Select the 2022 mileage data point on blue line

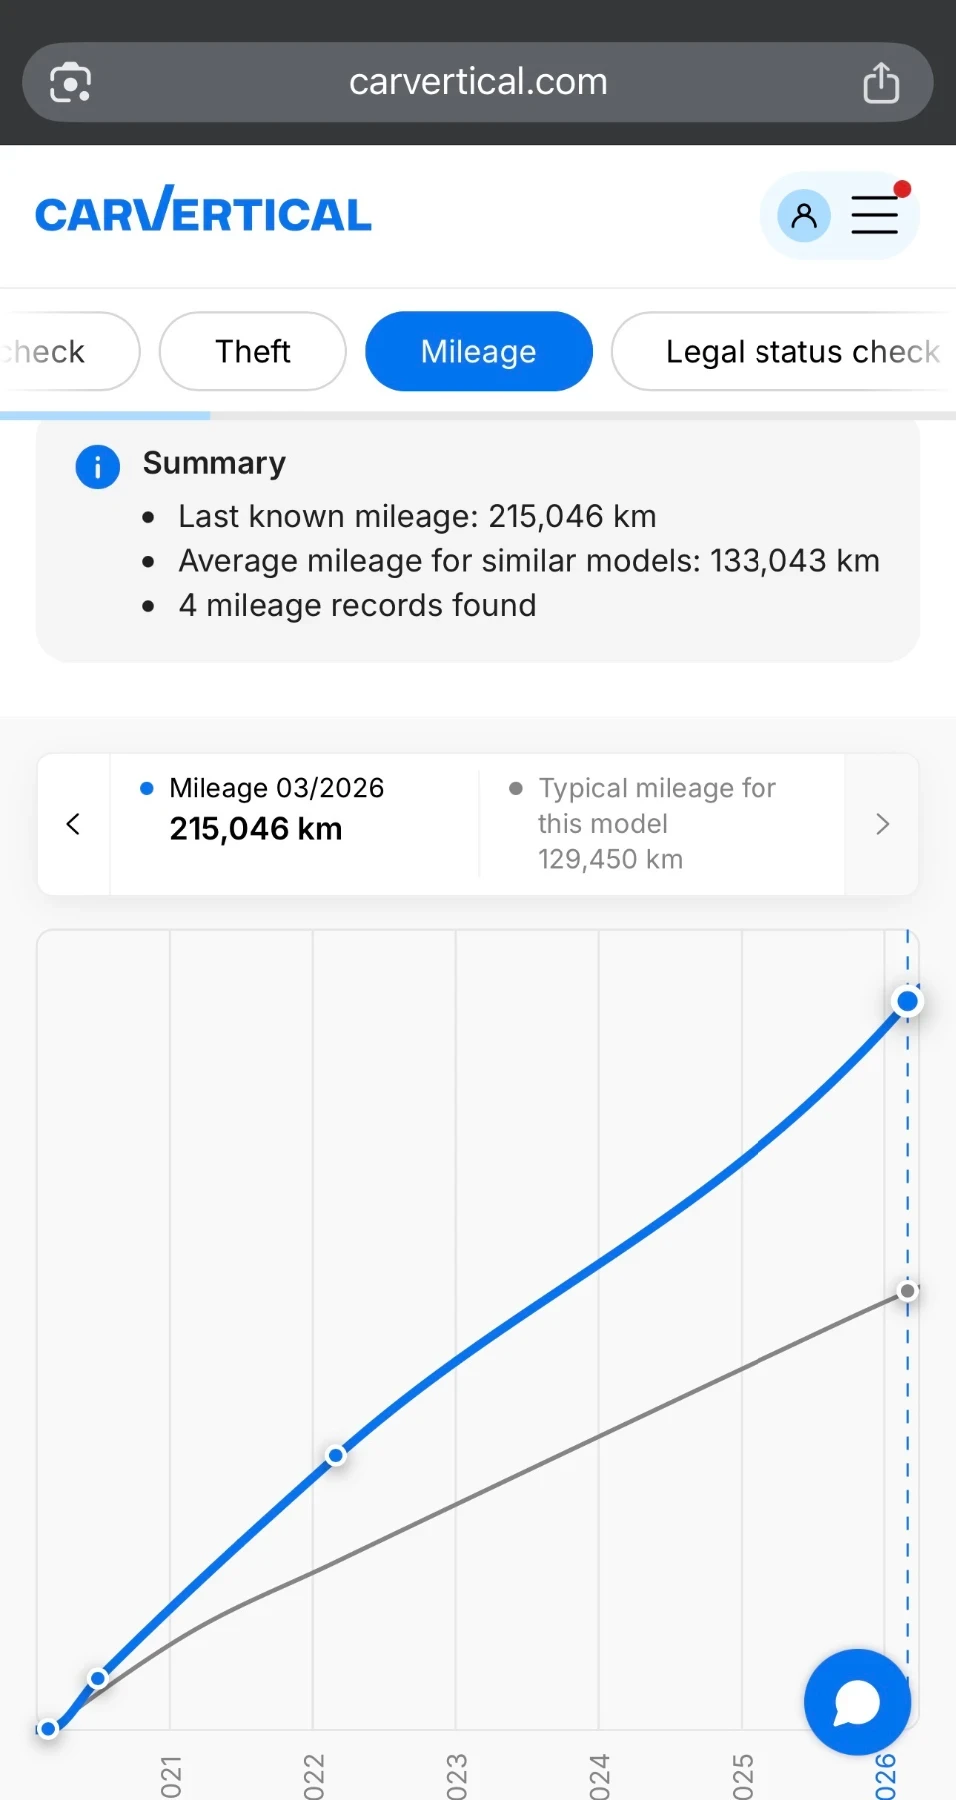tap(337, 1455)
